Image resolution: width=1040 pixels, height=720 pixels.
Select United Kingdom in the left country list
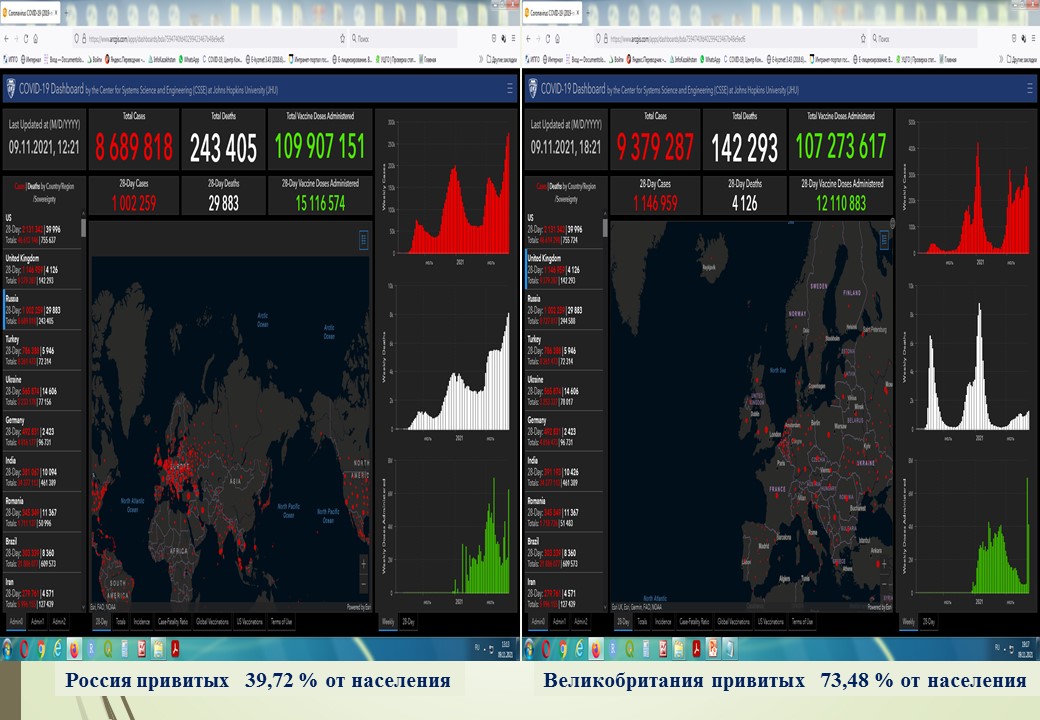pyautogui.click(x=42, y=269)
